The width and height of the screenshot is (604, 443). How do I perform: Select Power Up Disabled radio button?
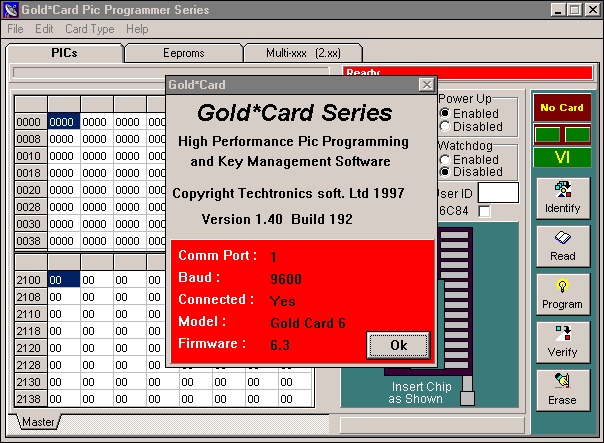click(445, 126)
